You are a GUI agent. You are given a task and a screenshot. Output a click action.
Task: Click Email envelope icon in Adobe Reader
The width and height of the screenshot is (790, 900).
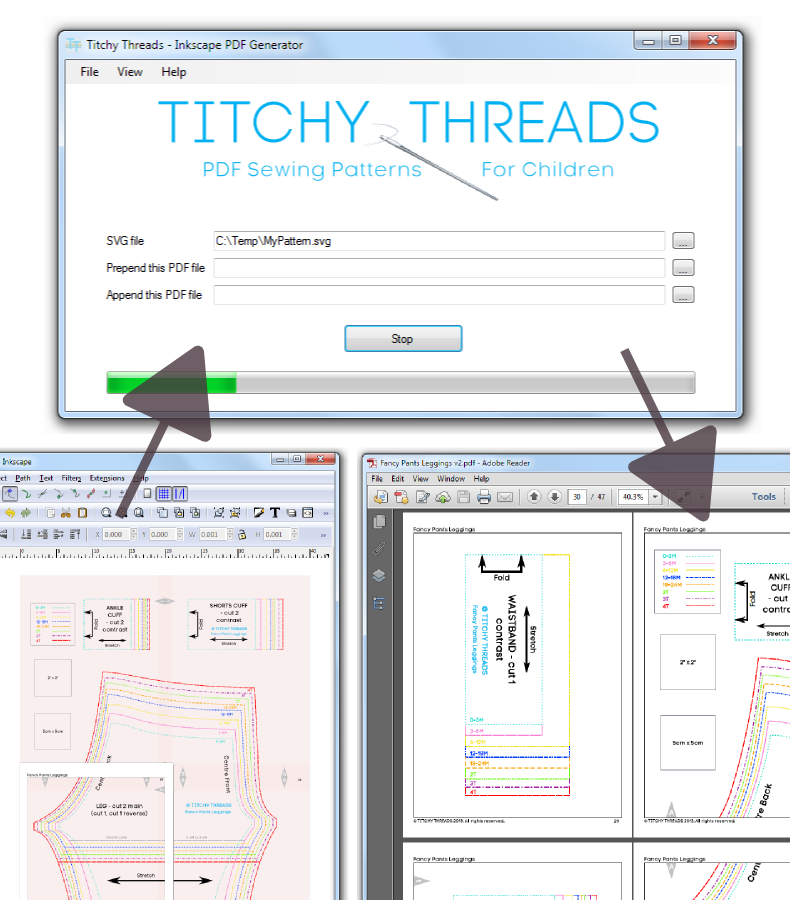505,497
